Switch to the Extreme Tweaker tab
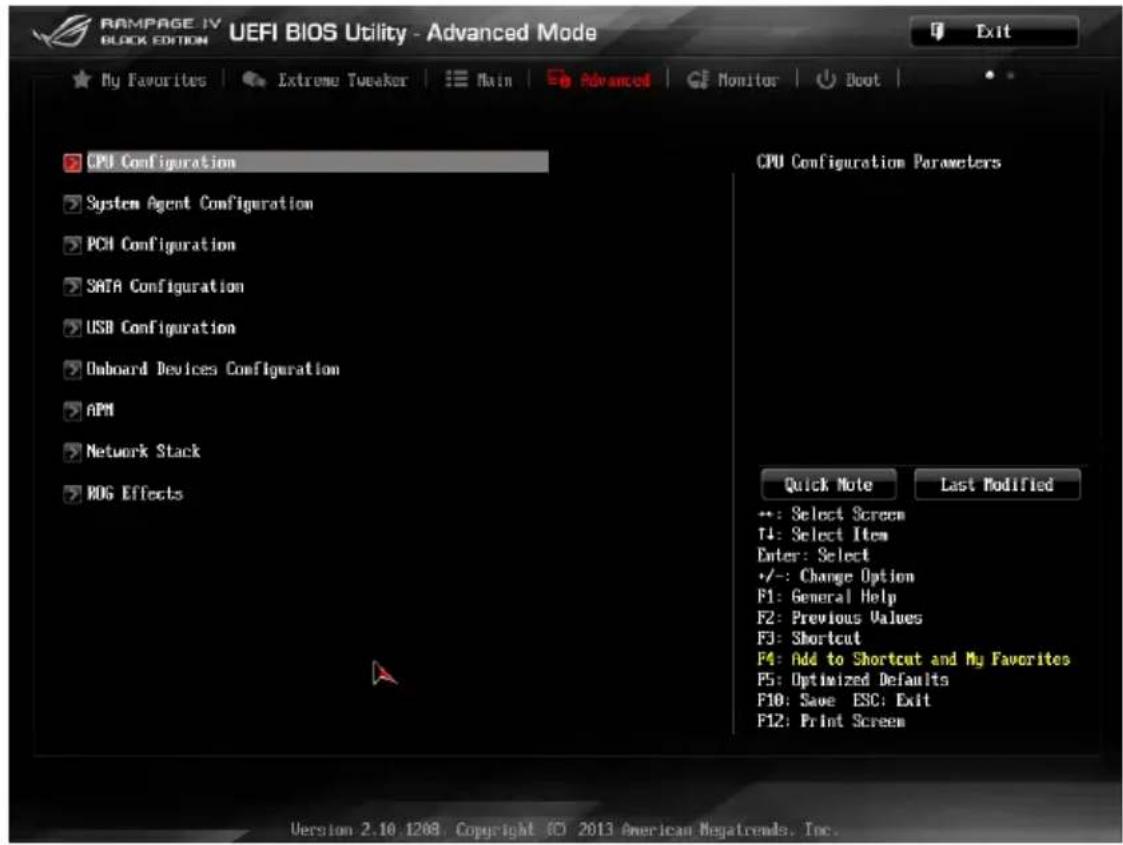This screenshot has height=845, width=1123. tap(325, 79)
